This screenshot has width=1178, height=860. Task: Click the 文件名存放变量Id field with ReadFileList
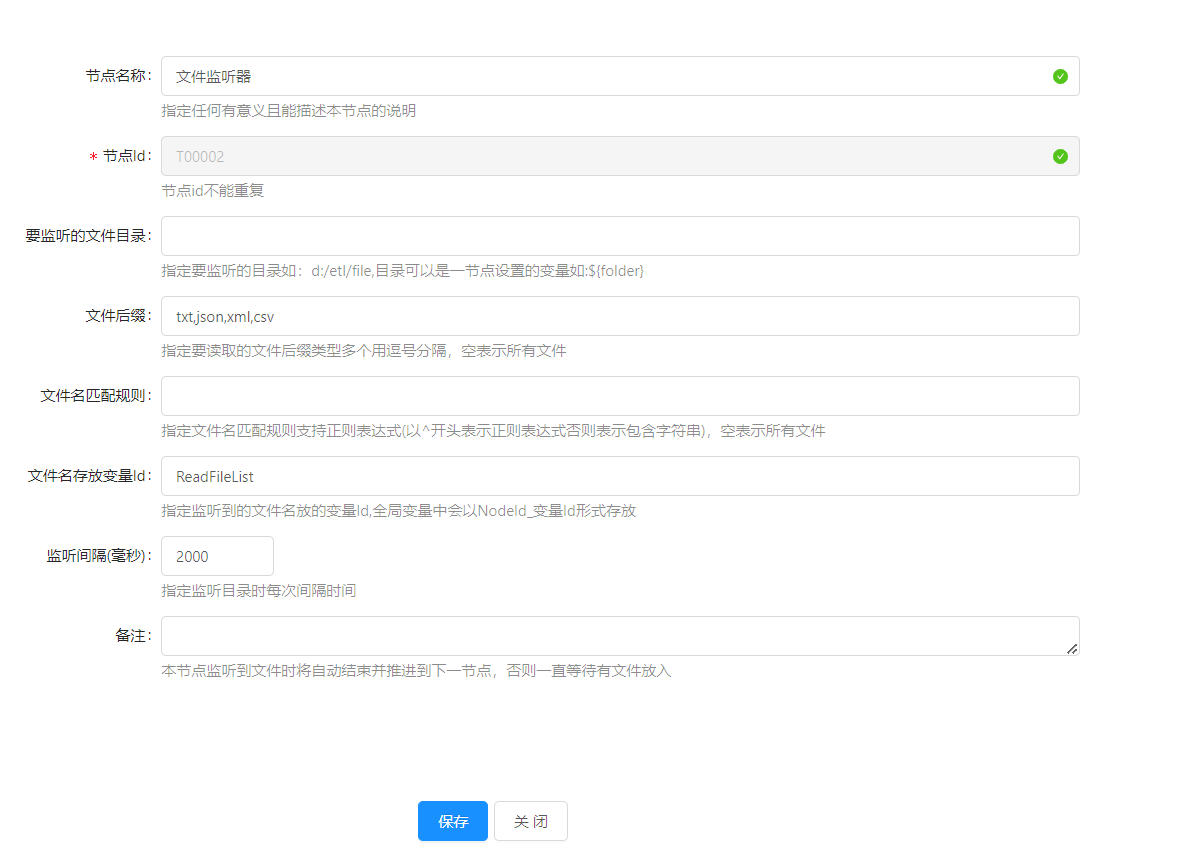click(620, 476)
